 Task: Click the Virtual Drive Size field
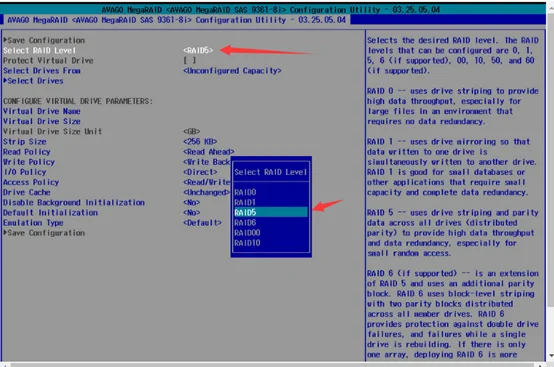pos(42,122)
